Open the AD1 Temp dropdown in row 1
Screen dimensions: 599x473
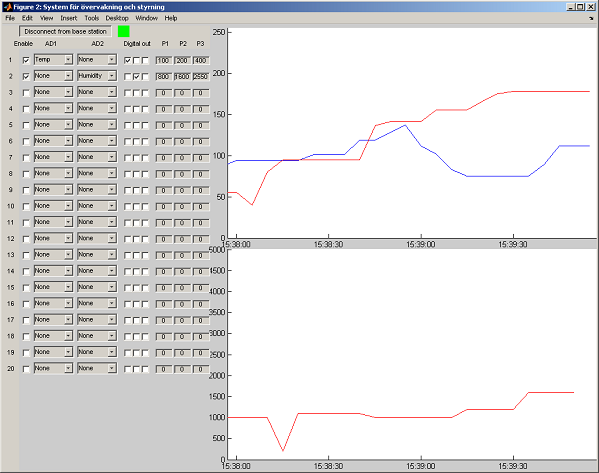click(x=53, y=60)
